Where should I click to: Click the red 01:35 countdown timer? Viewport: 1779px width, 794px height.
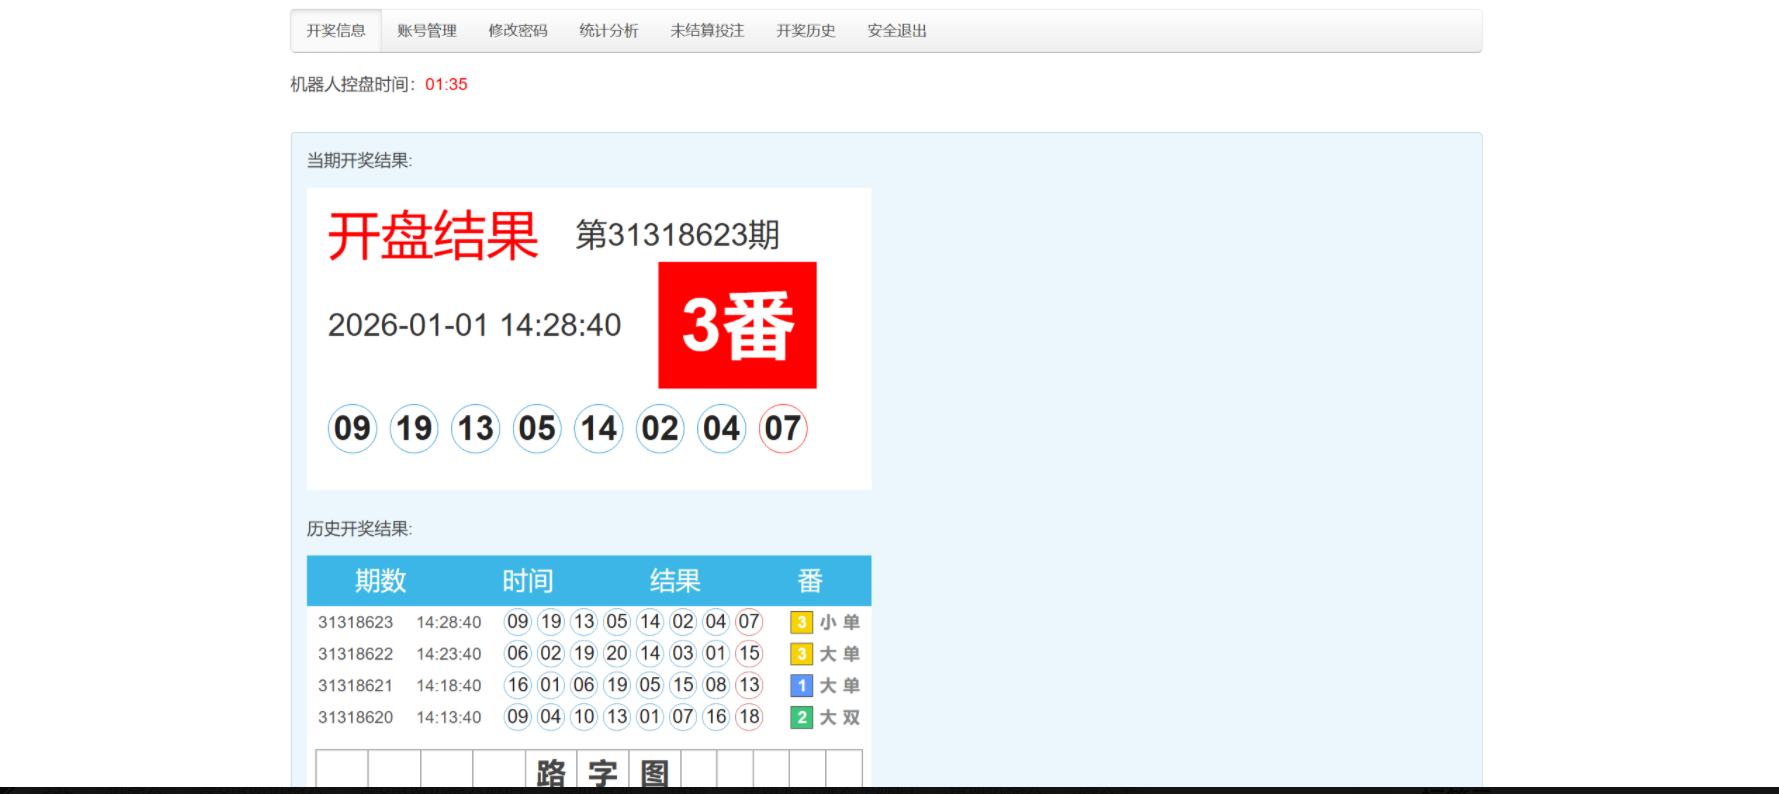click(x=446, y=85)
